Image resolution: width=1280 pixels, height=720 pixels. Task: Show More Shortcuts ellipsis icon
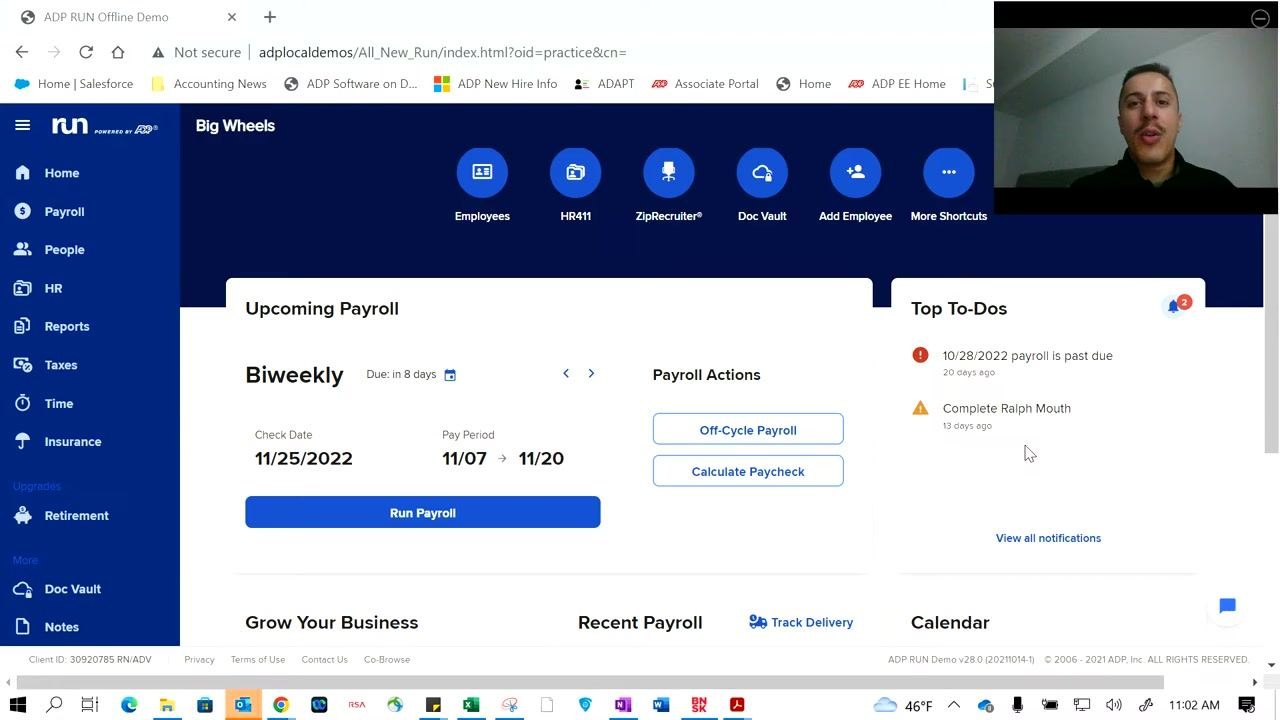(949, 172)
